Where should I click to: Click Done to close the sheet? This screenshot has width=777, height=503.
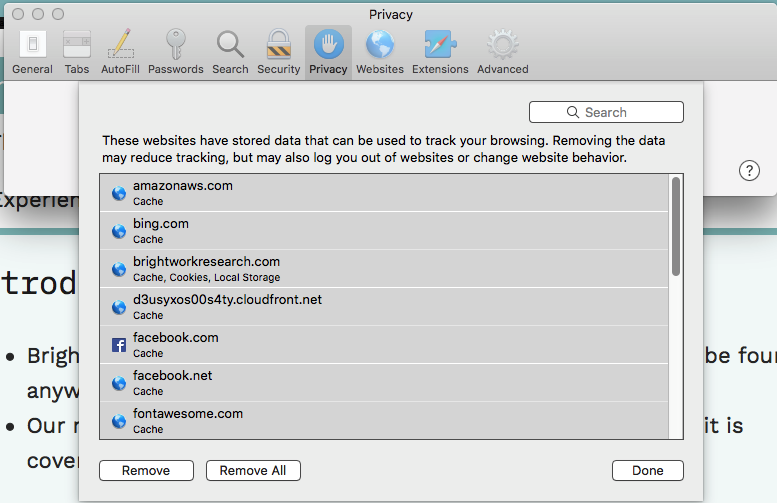(x=648, y=470)
